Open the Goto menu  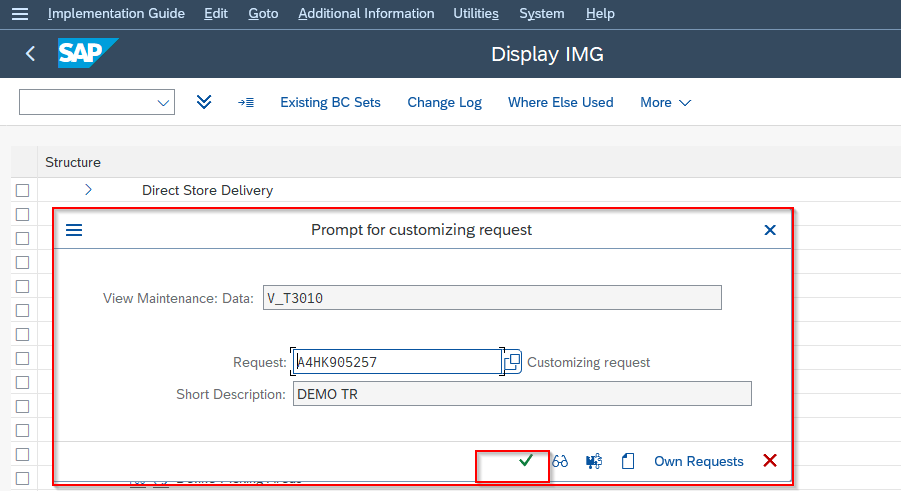pyautogui.click(x=263, y=13)
